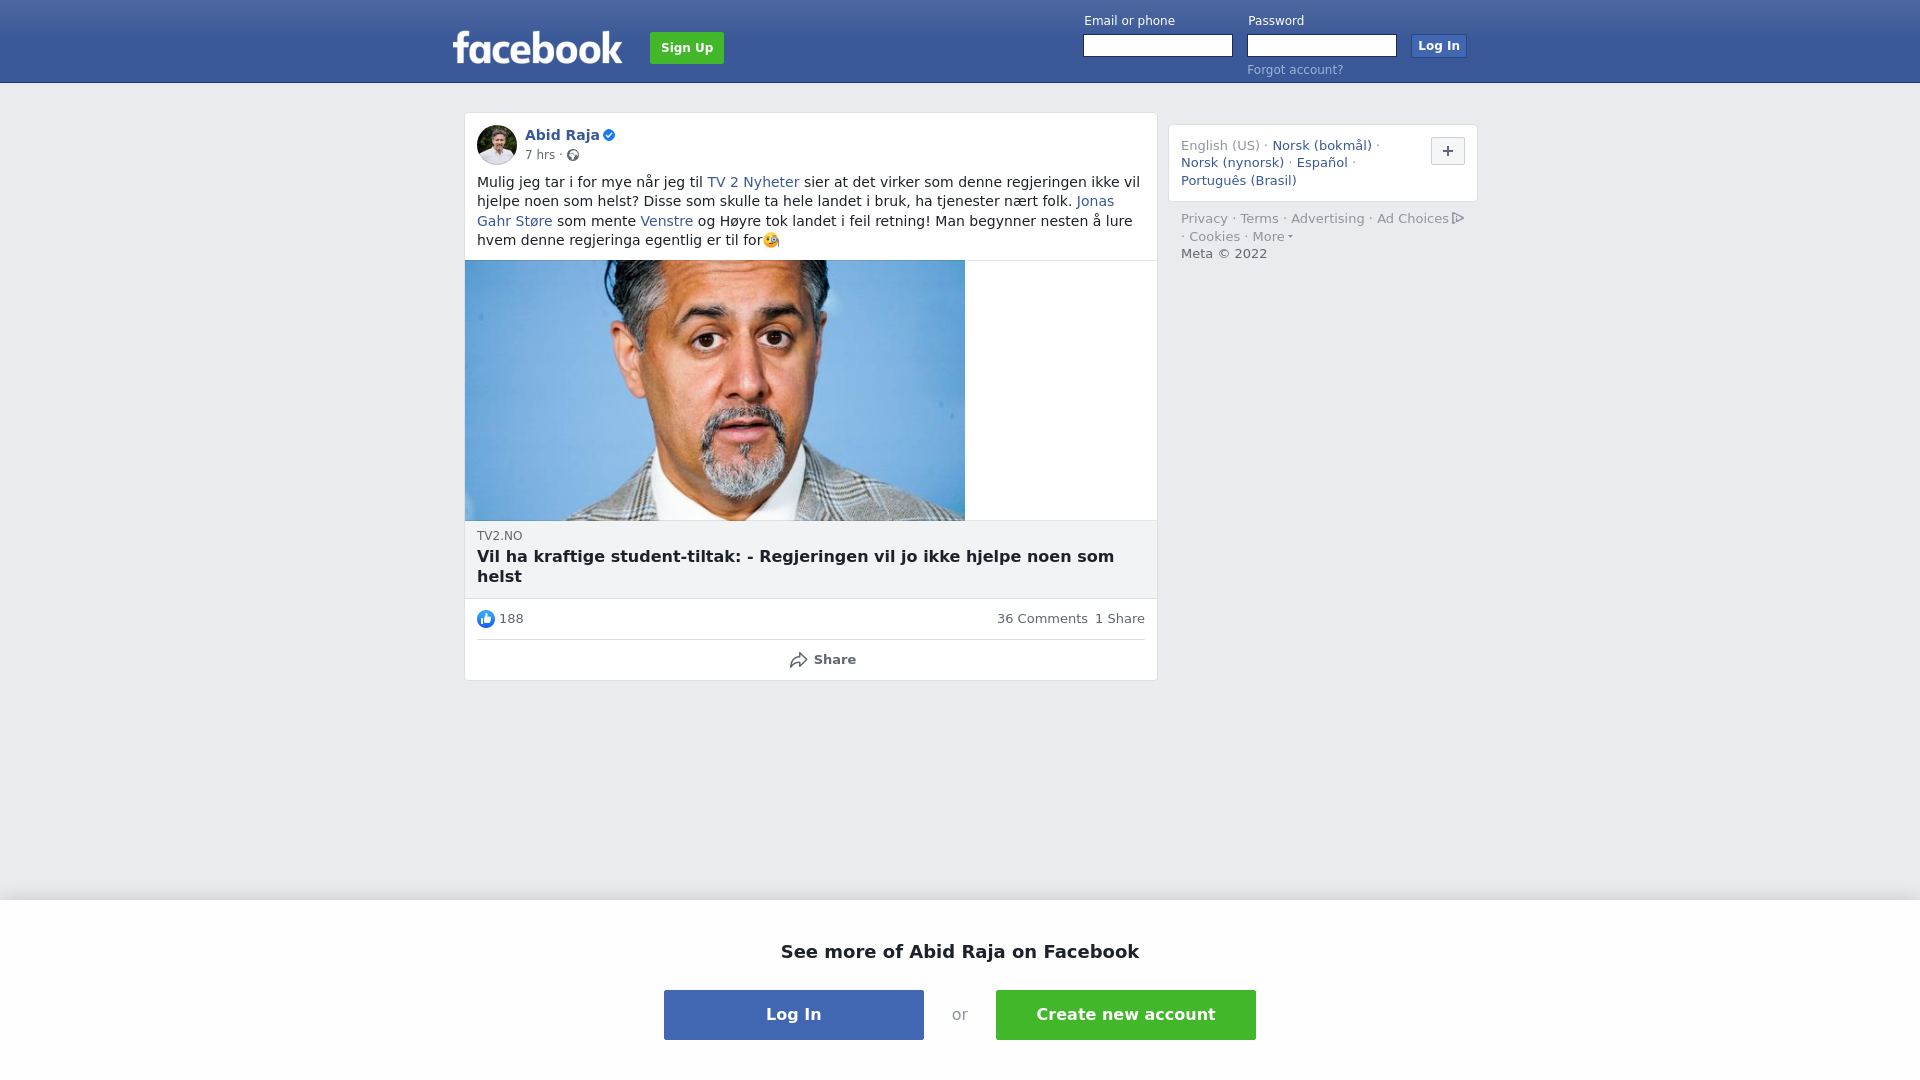The height and width of the screenshot is (1080, 1920).
Task: Click the green Sign Up button
Action: click(x=687, y=48)
